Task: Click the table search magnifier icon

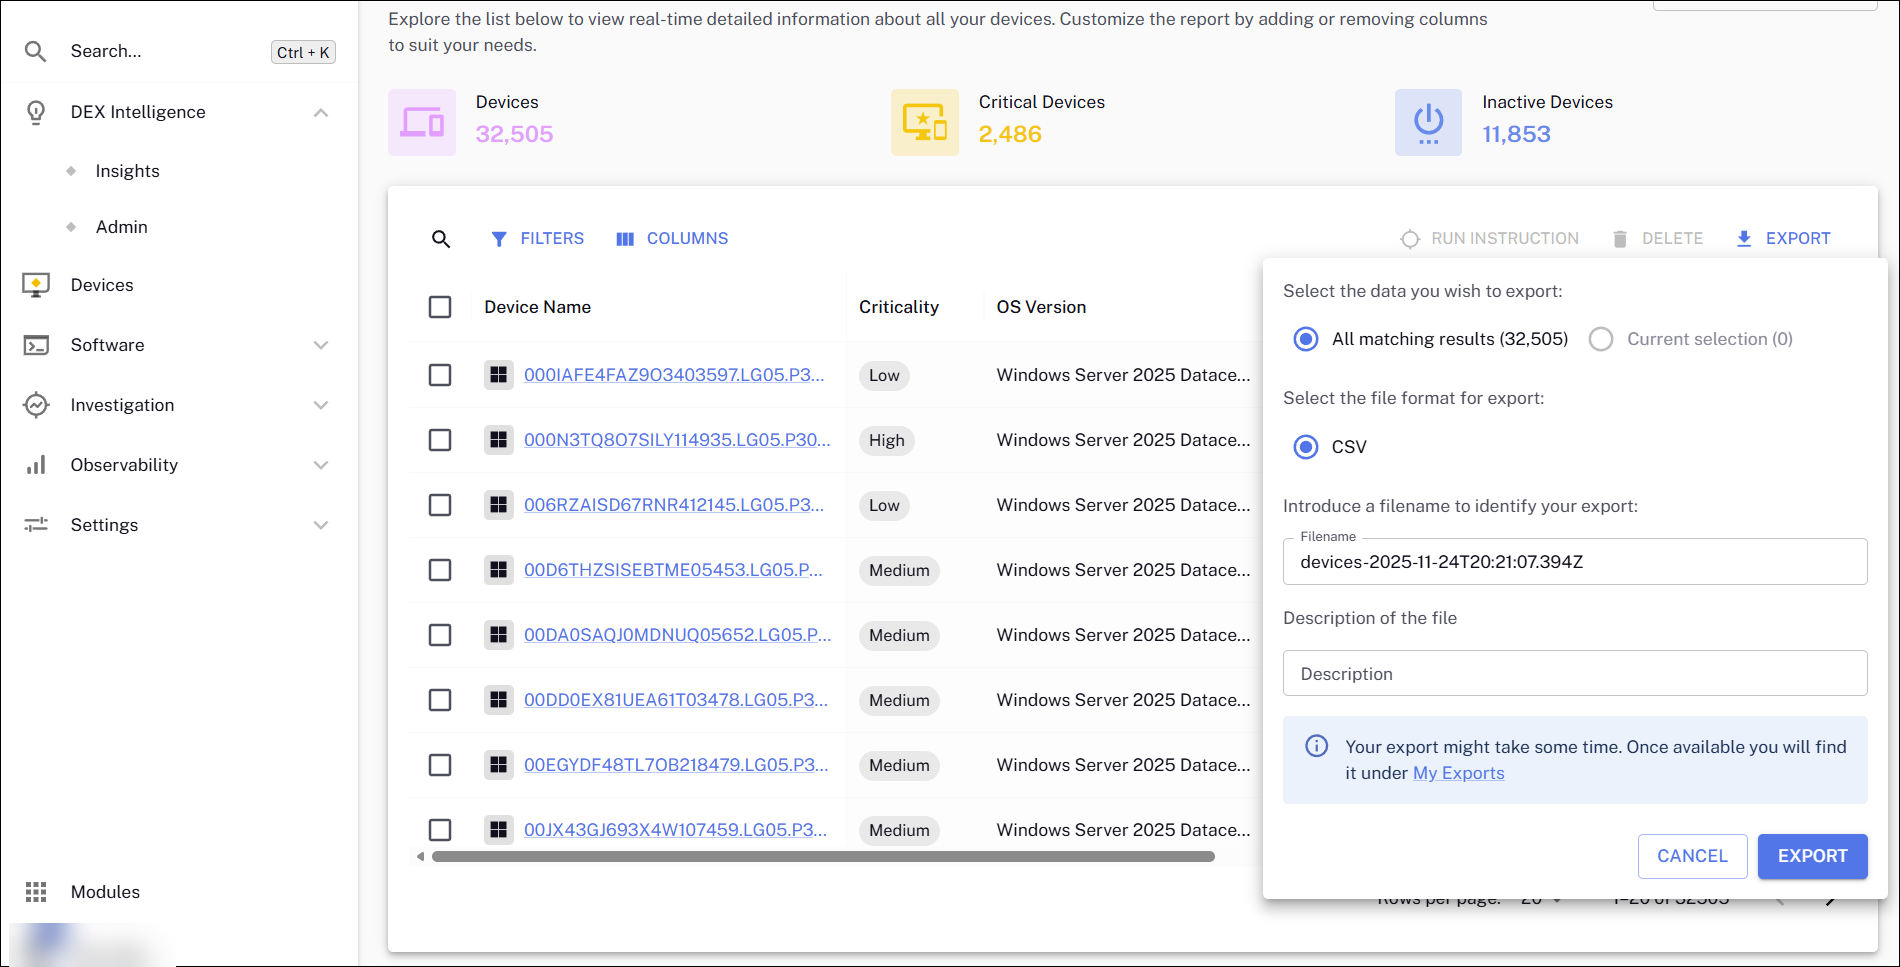Action: [x=441, y=239]
